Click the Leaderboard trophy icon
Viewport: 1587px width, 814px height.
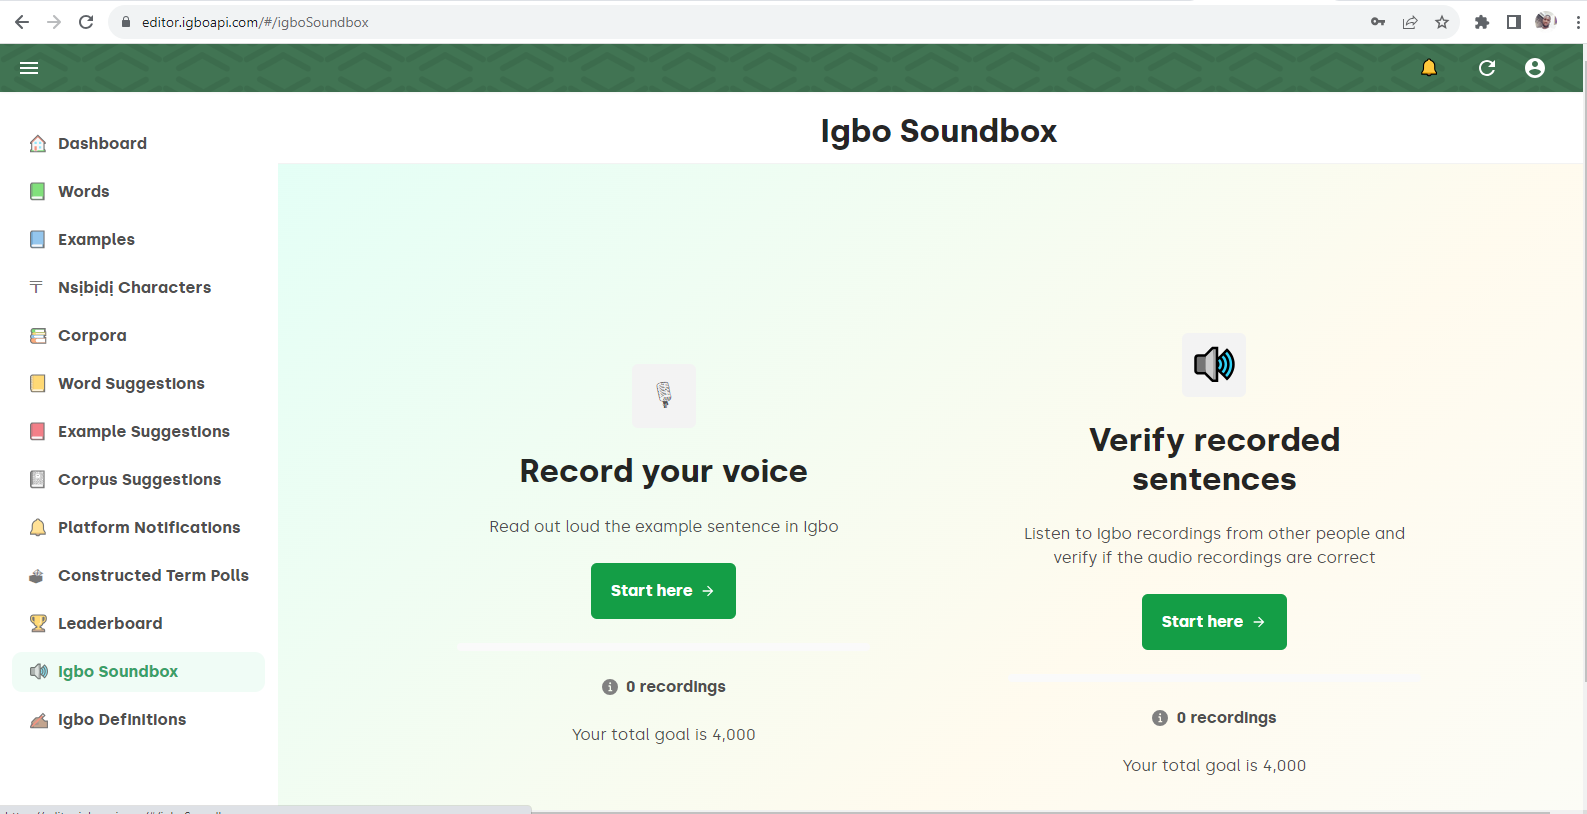pyautogui.click(x=38, y=623)
